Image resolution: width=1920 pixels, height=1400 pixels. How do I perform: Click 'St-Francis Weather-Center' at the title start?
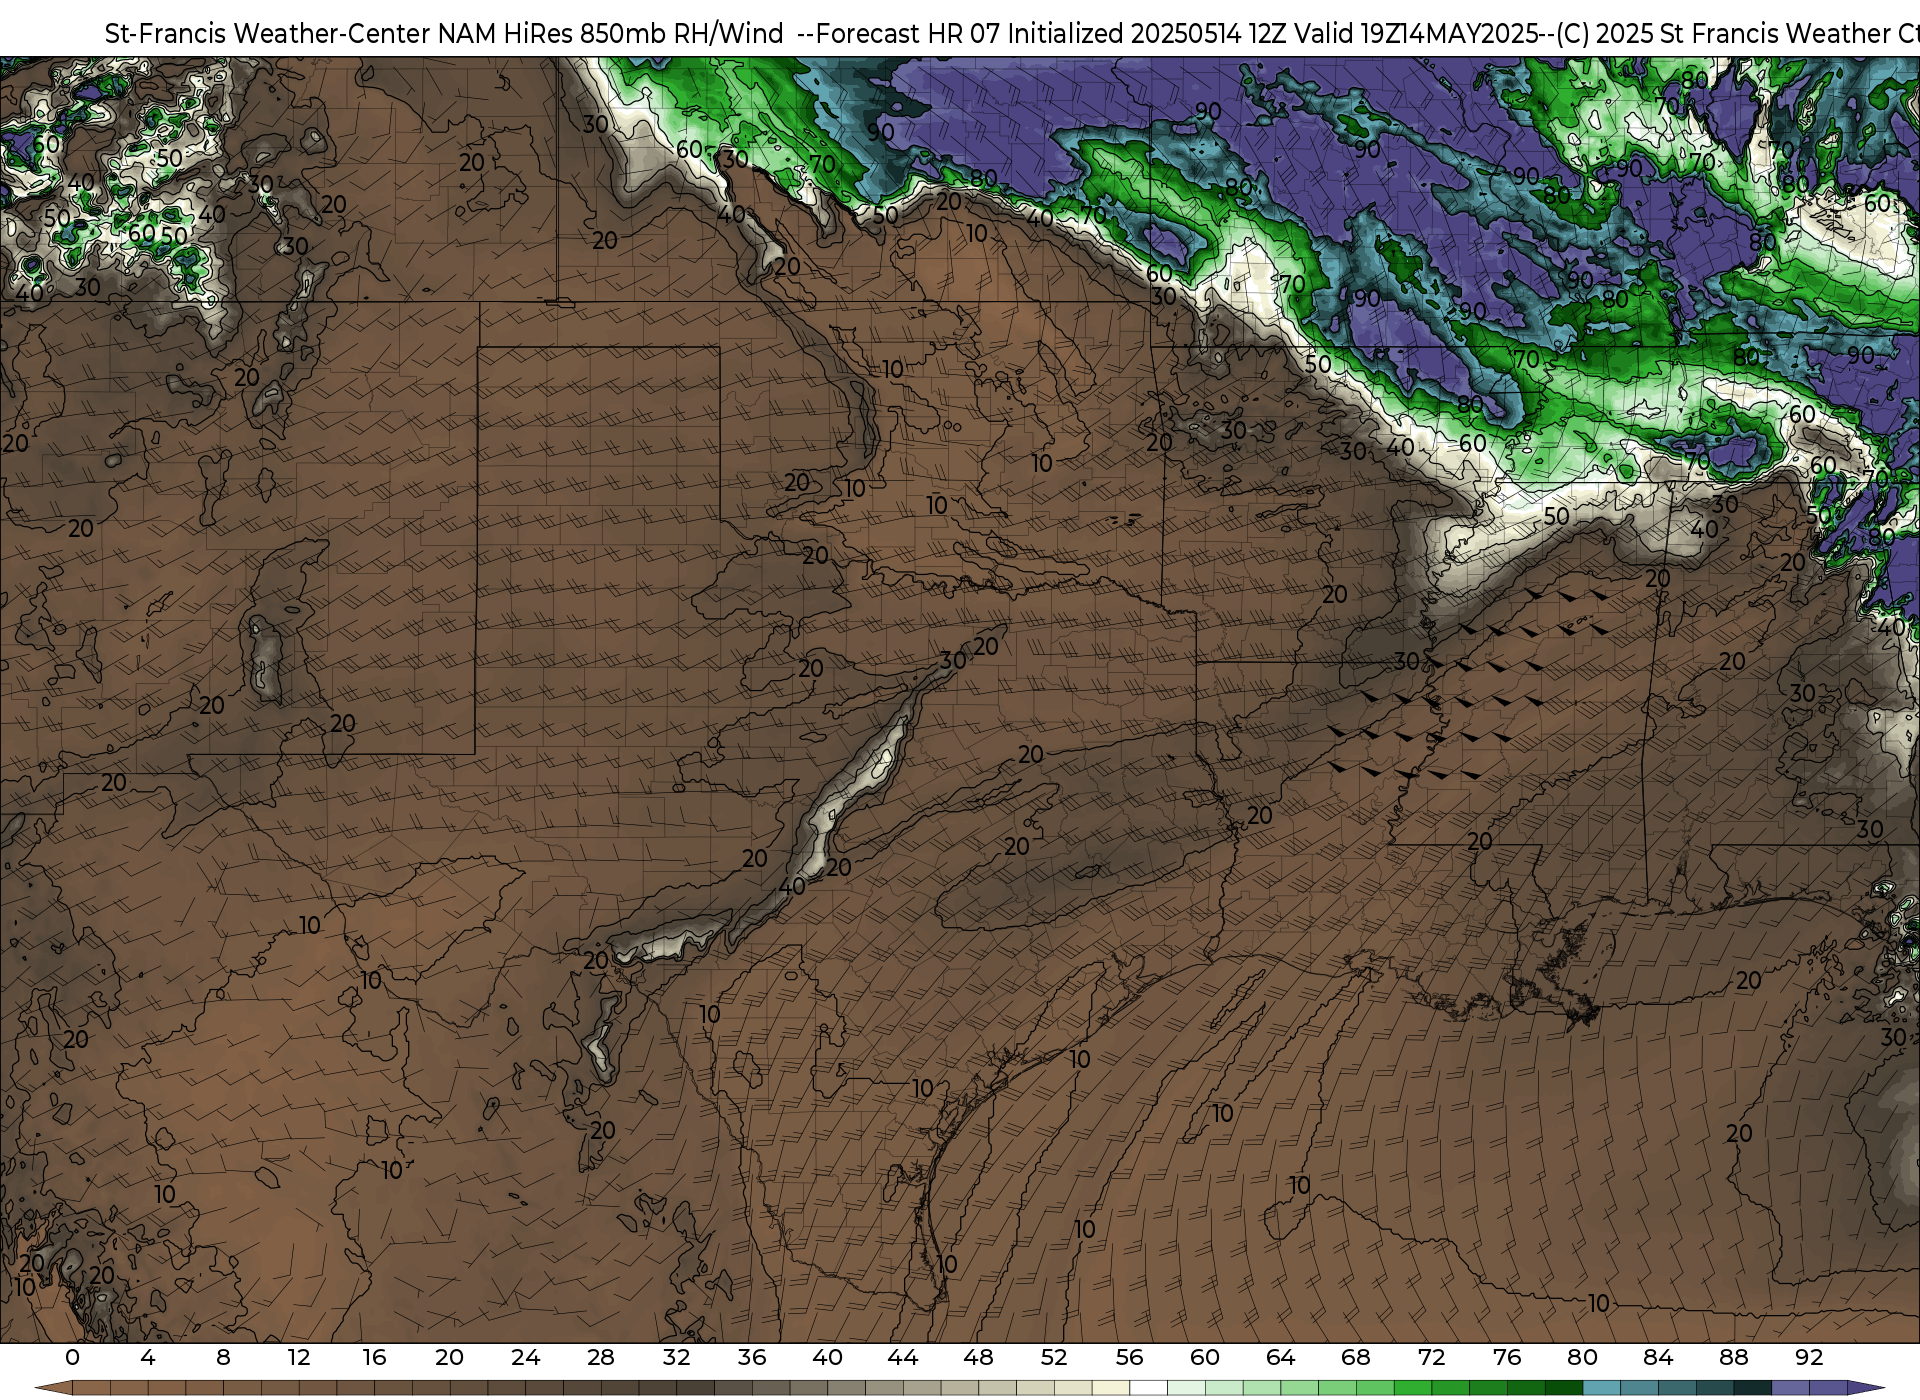click(268, 34)
